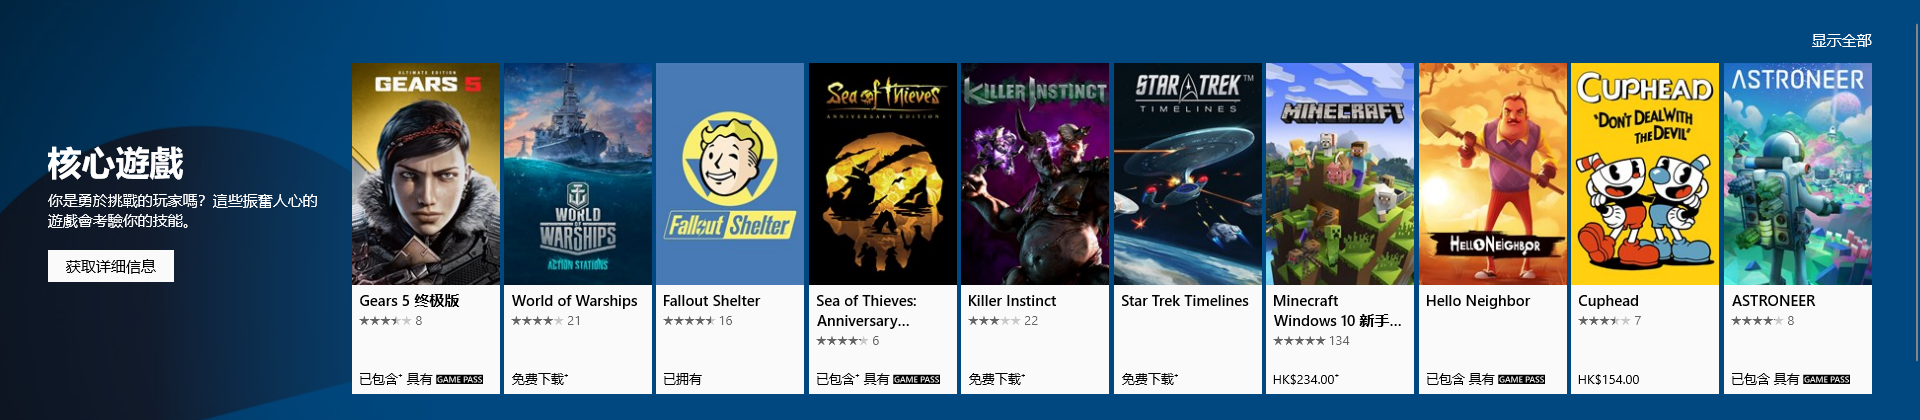
Task: Open Sea of Thieves skull artwork
Action: 883,174
